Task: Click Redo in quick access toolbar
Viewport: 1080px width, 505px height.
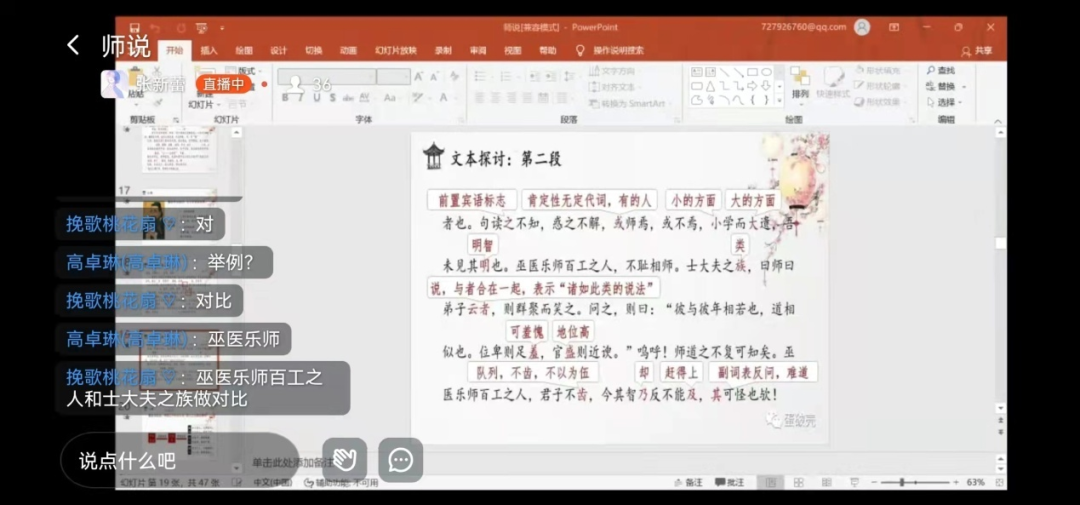Action: click(180, 28)
